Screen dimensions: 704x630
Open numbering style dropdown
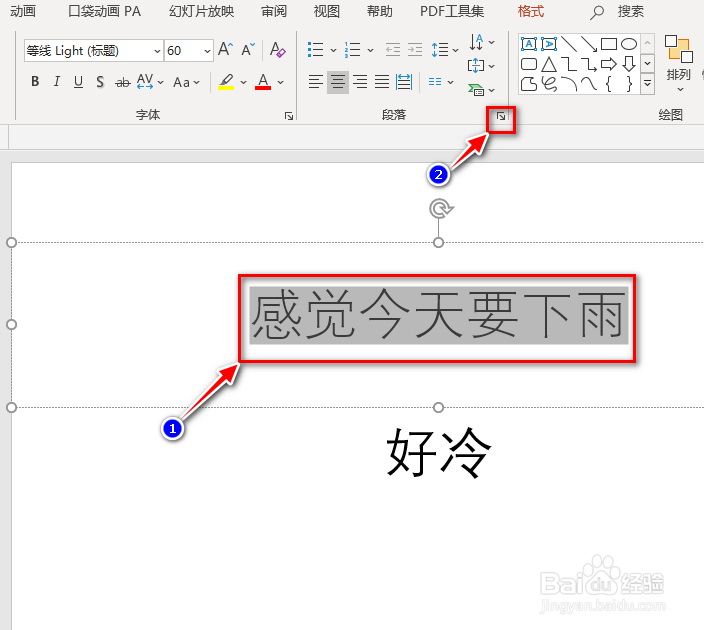[x=370, y=50]
